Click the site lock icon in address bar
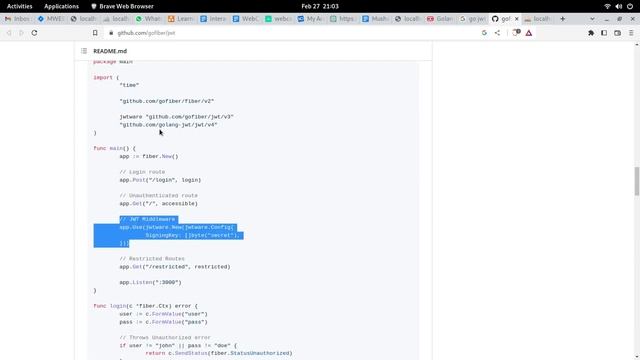This screenshot has width=640, height=360. tap(111, 33)
